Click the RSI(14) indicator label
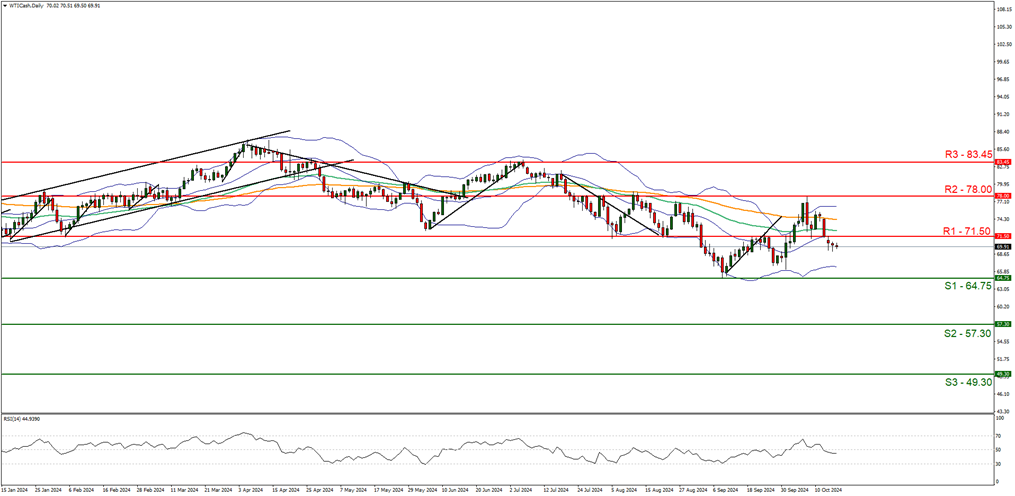The height and width of the screenshot is (496, 1015). [16, 418]
